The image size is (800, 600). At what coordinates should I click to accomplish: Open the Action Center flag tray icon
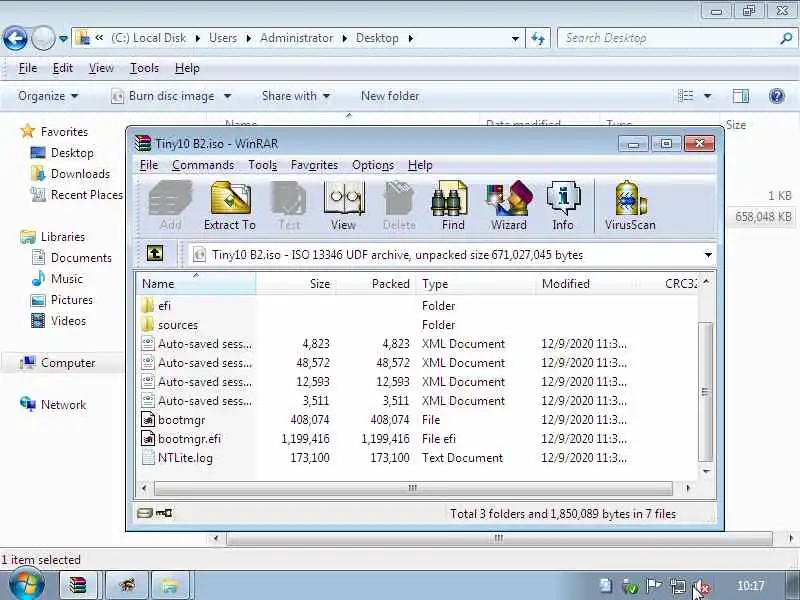tap(654, 586)
